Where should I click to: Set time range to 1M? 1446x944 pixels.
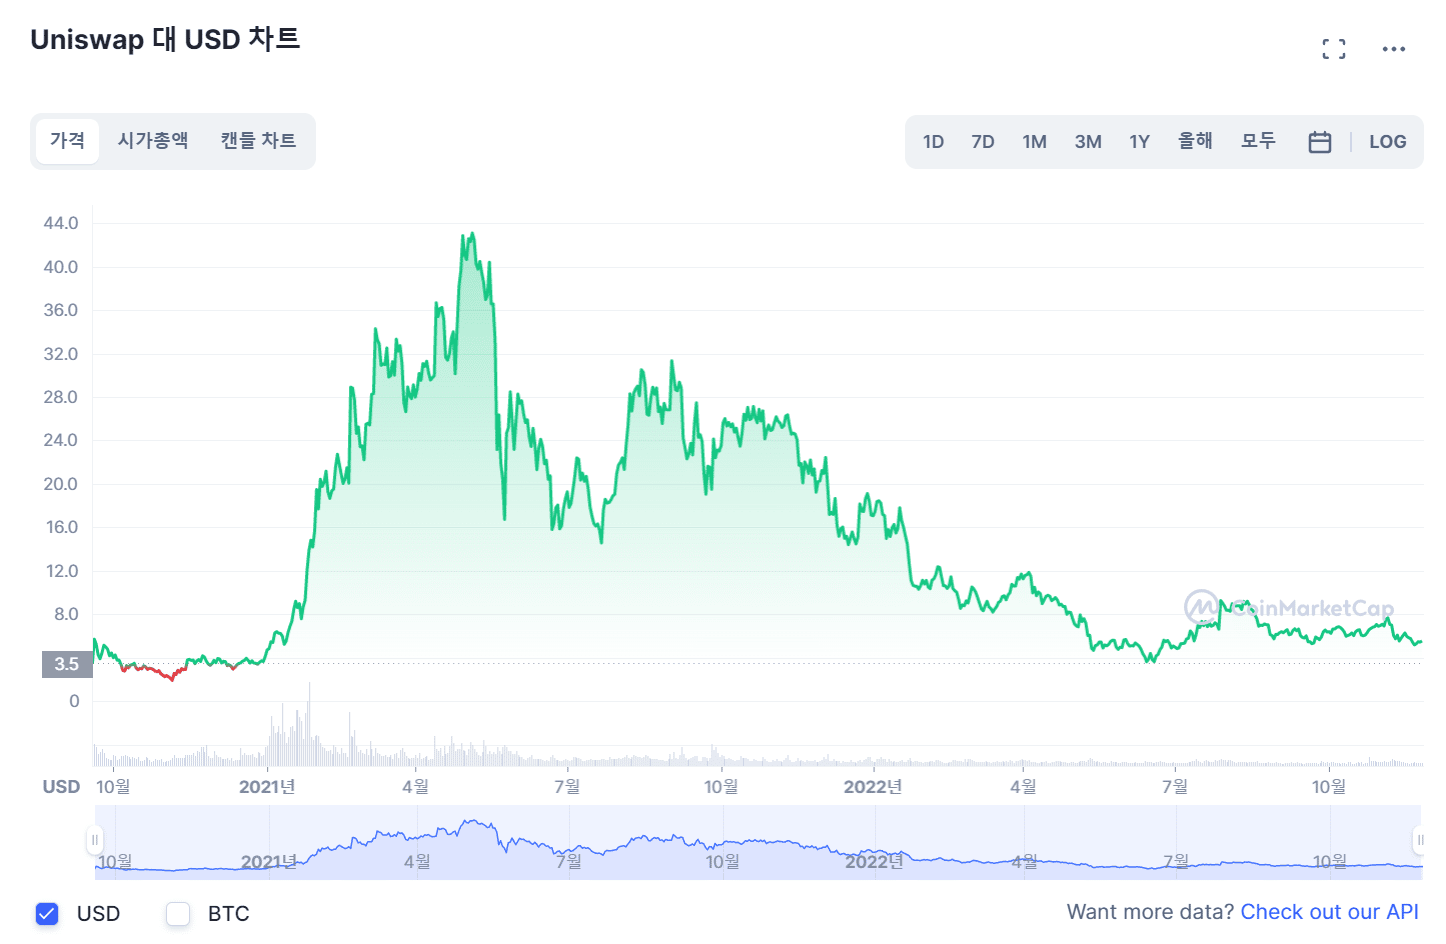click(x=1034, y=142)
